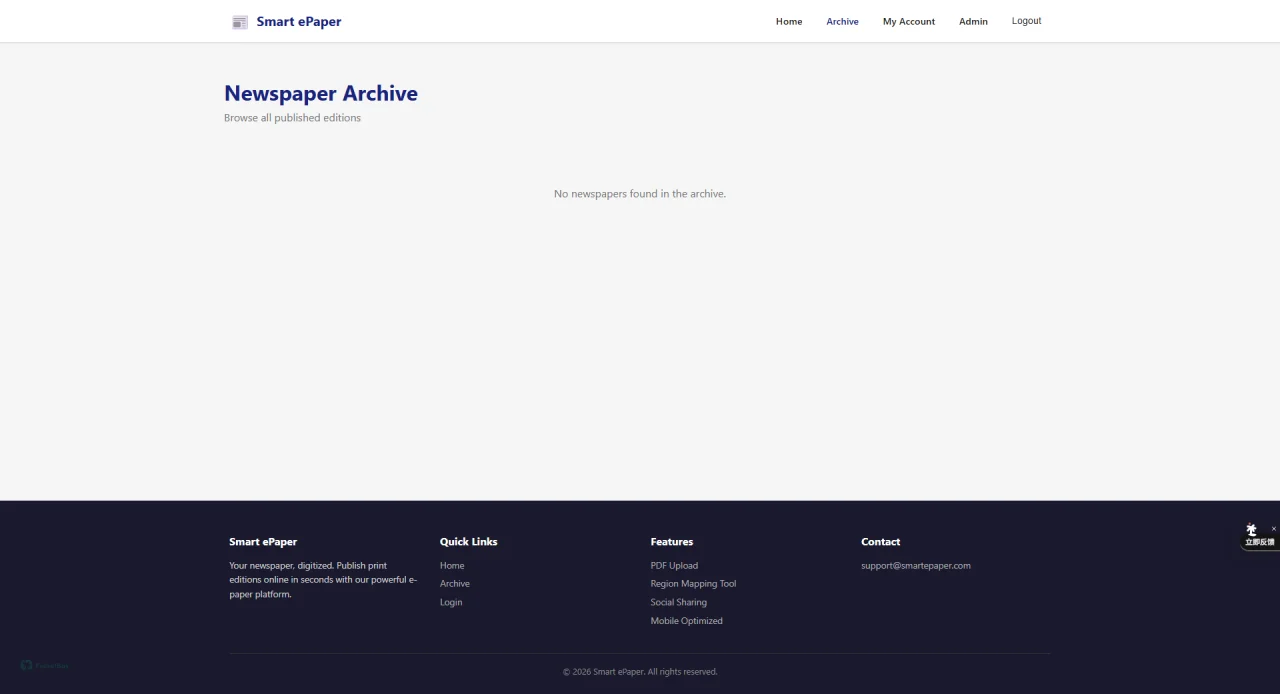The image size is (1280, 694).
Task: Open Archive in the top navigation bar
Action: 842,22
